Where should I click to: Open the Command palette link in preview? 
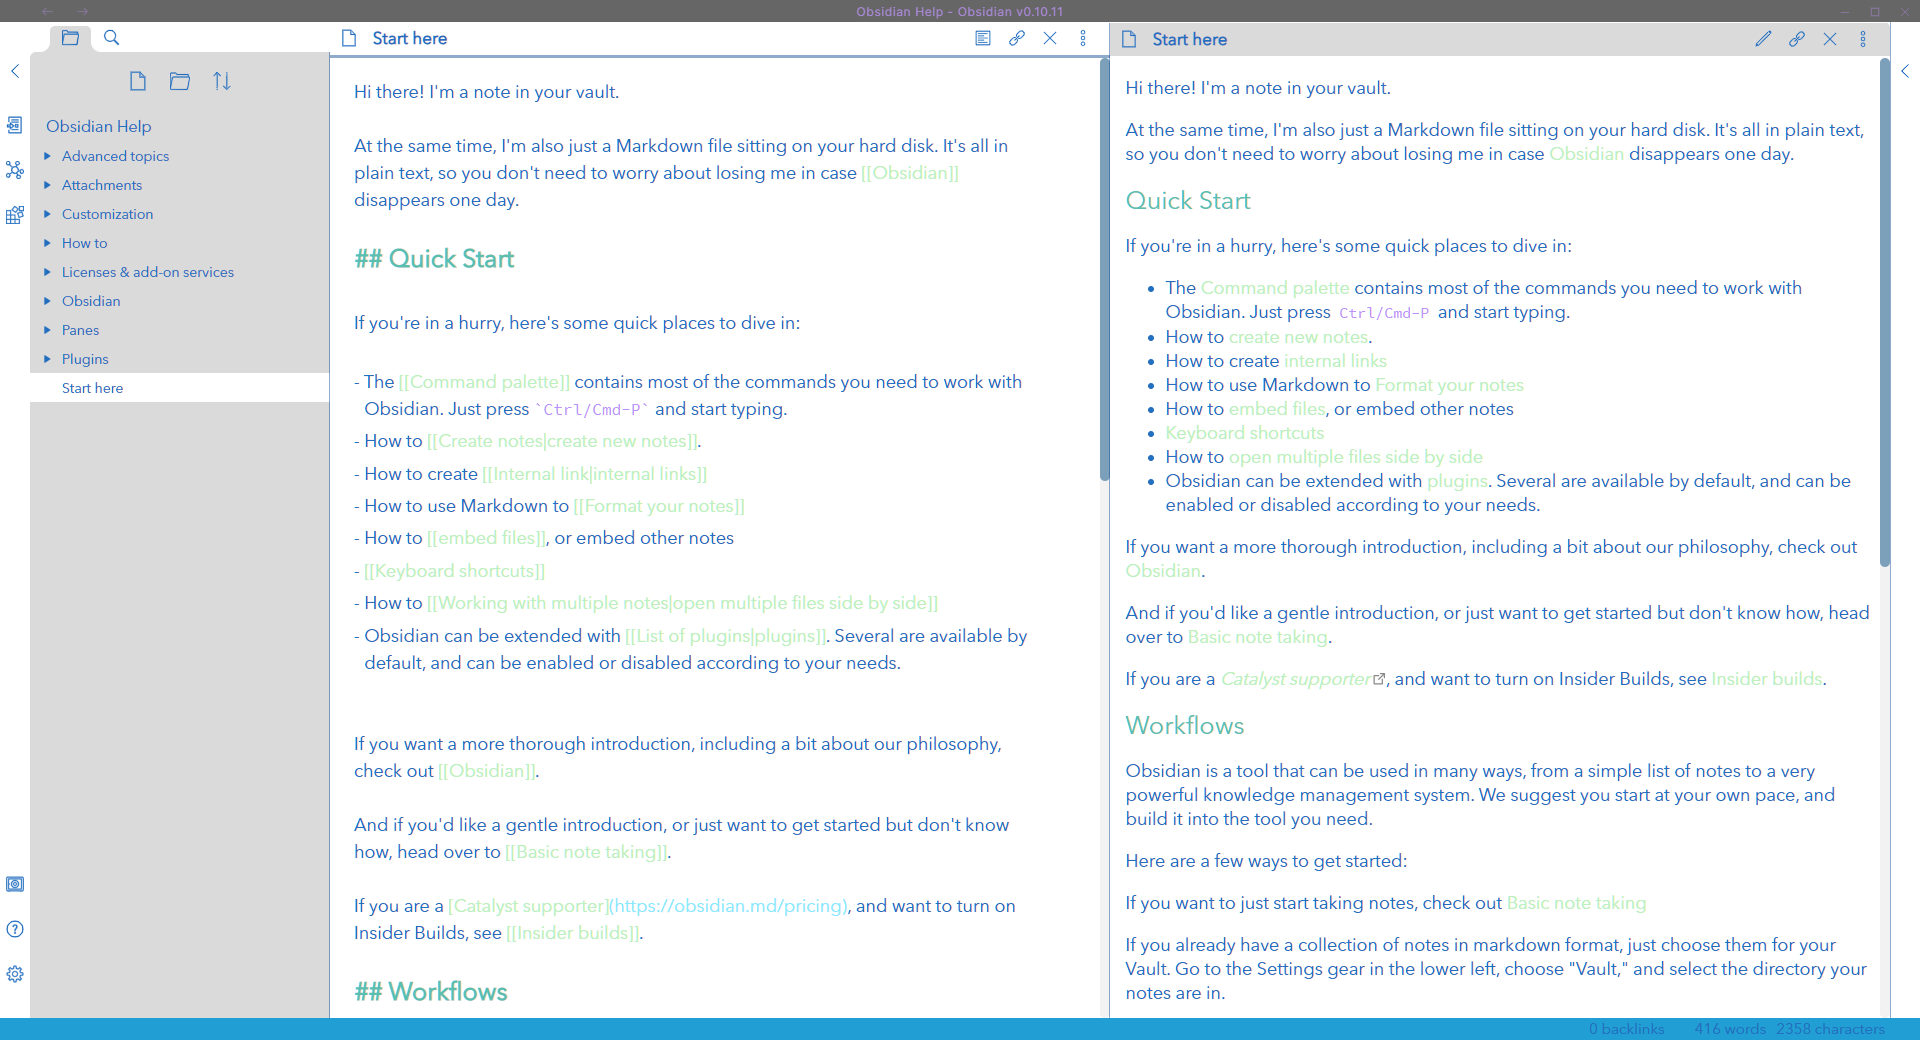click(1275, 288)
